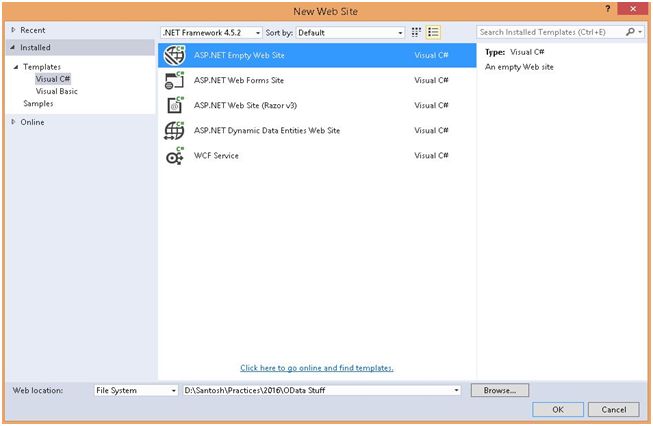Open the Sort by Default dropdown

tap(350, 32)
